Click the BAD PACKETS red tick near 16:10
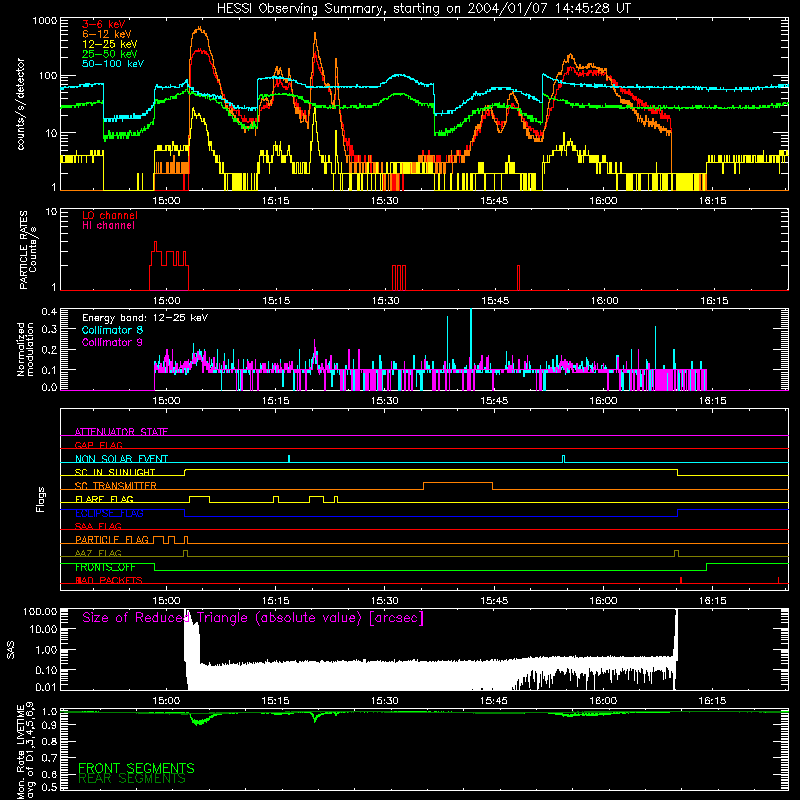800x800 pixels. (x=681, y=580)
